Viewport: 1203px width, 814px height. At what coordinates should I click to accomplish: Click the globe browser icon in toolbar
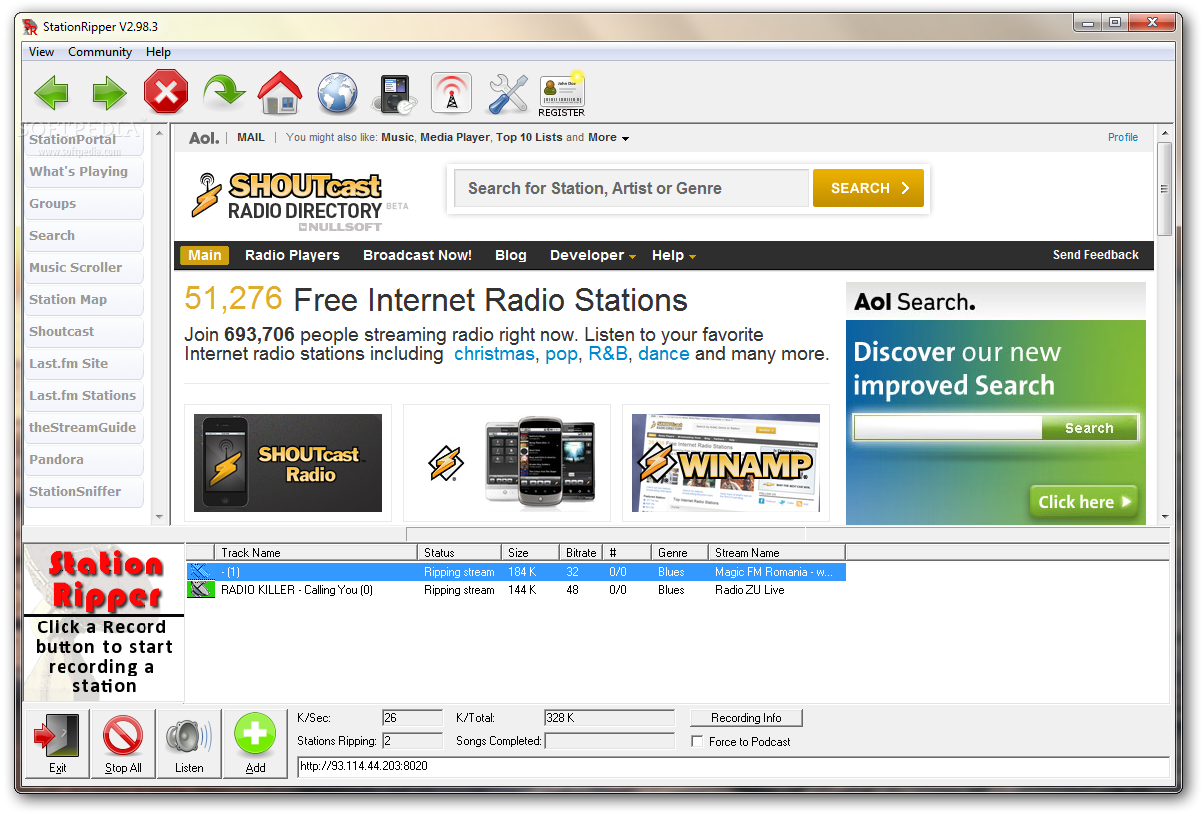[338, 94]
